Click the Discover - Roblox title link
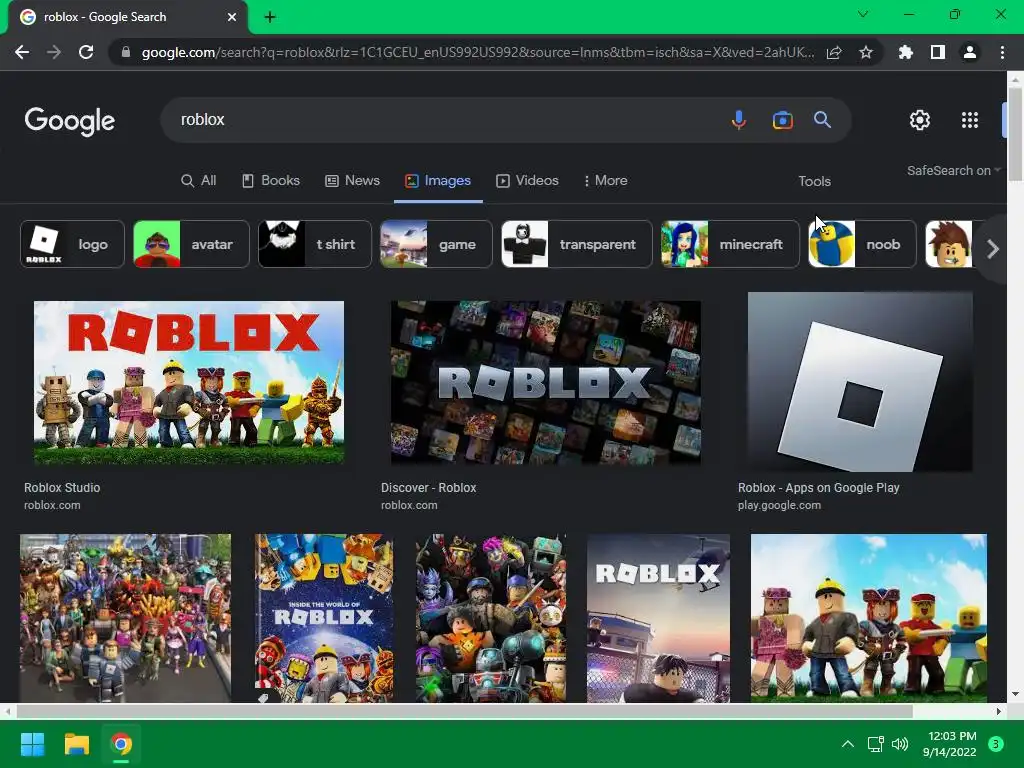The width and height of the screenshot is (1024, 768). coord(428,488)
